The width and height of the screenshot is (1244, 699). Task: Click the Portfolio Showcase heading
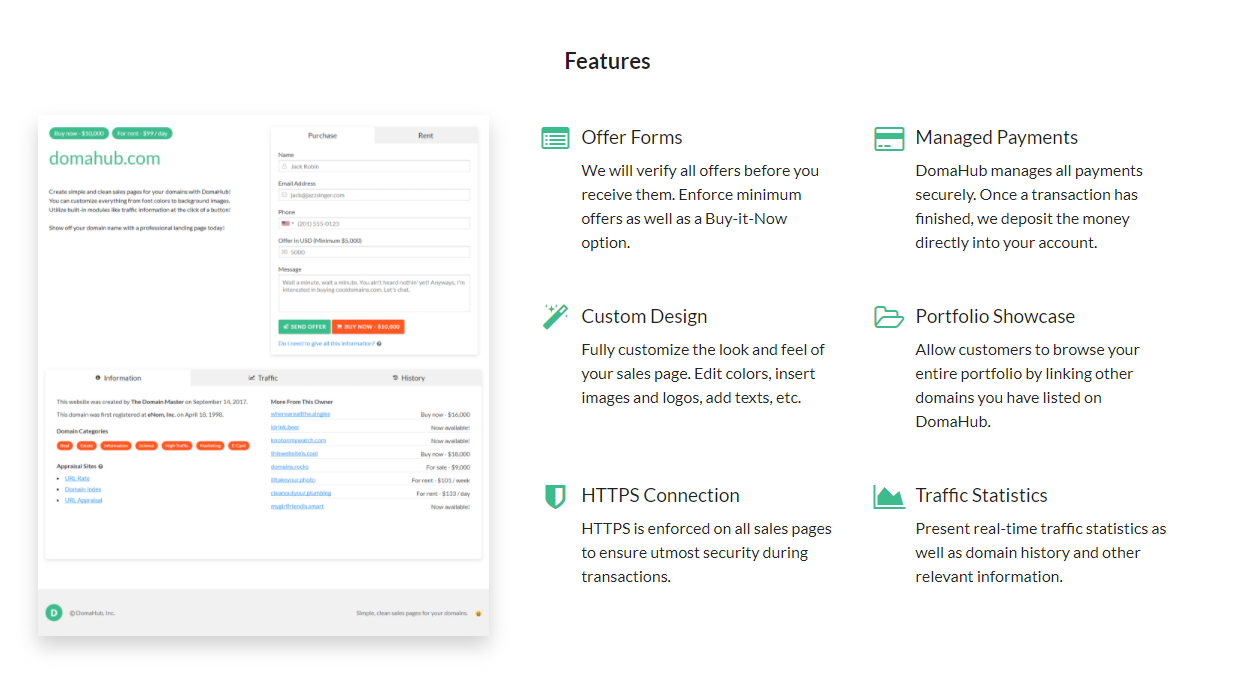coord(995,317)
